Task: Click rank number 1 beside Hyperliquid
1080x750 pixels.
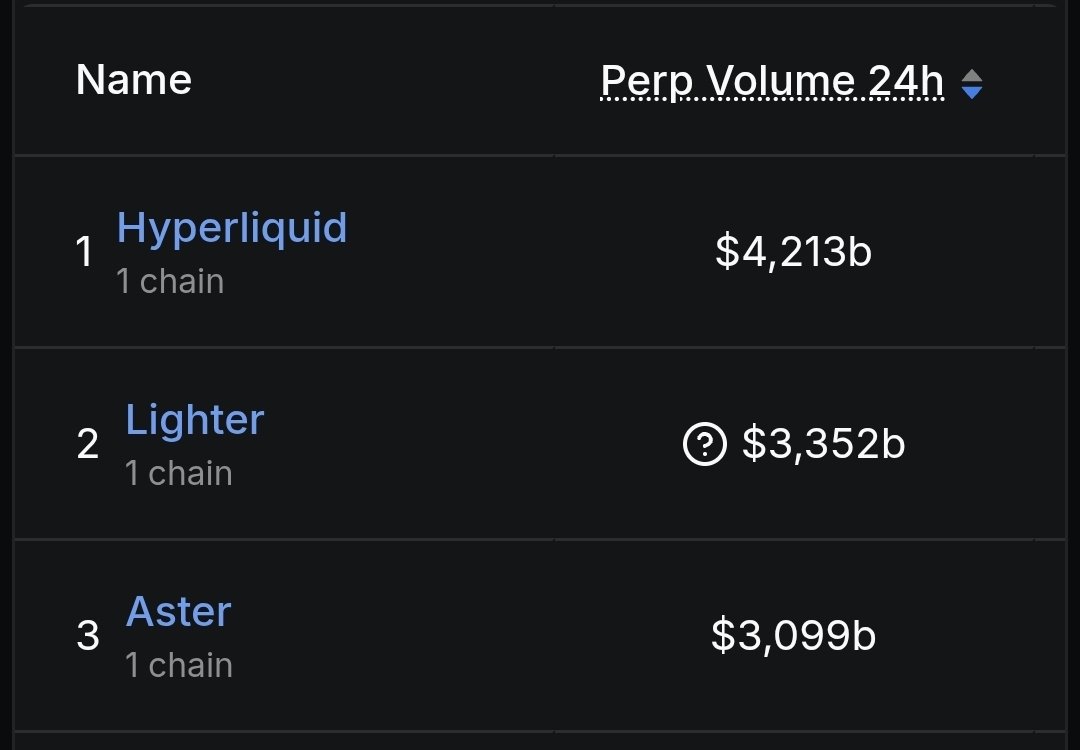Action: 85,252
